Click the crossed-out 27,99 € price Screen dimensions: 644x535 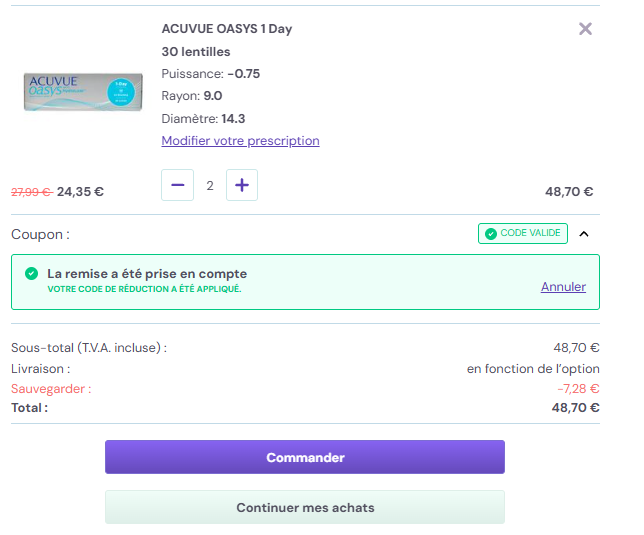tap(32, 192)
